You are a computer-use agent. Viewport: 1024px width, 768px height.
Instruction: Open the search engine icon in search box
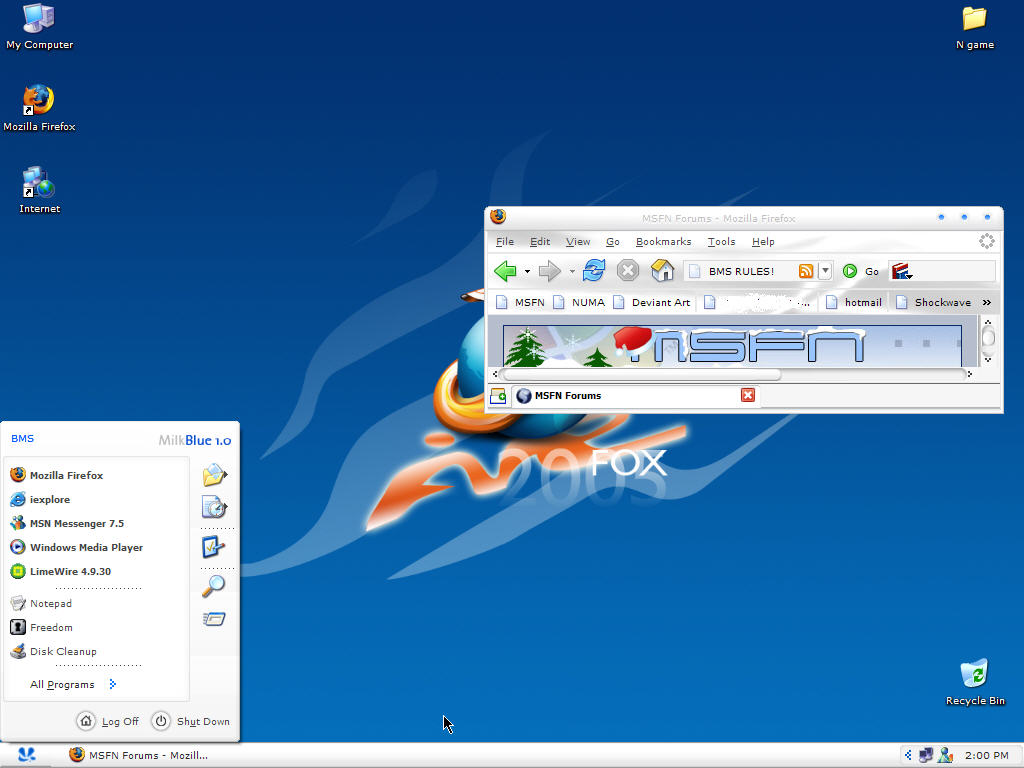(x=901, y=271)
